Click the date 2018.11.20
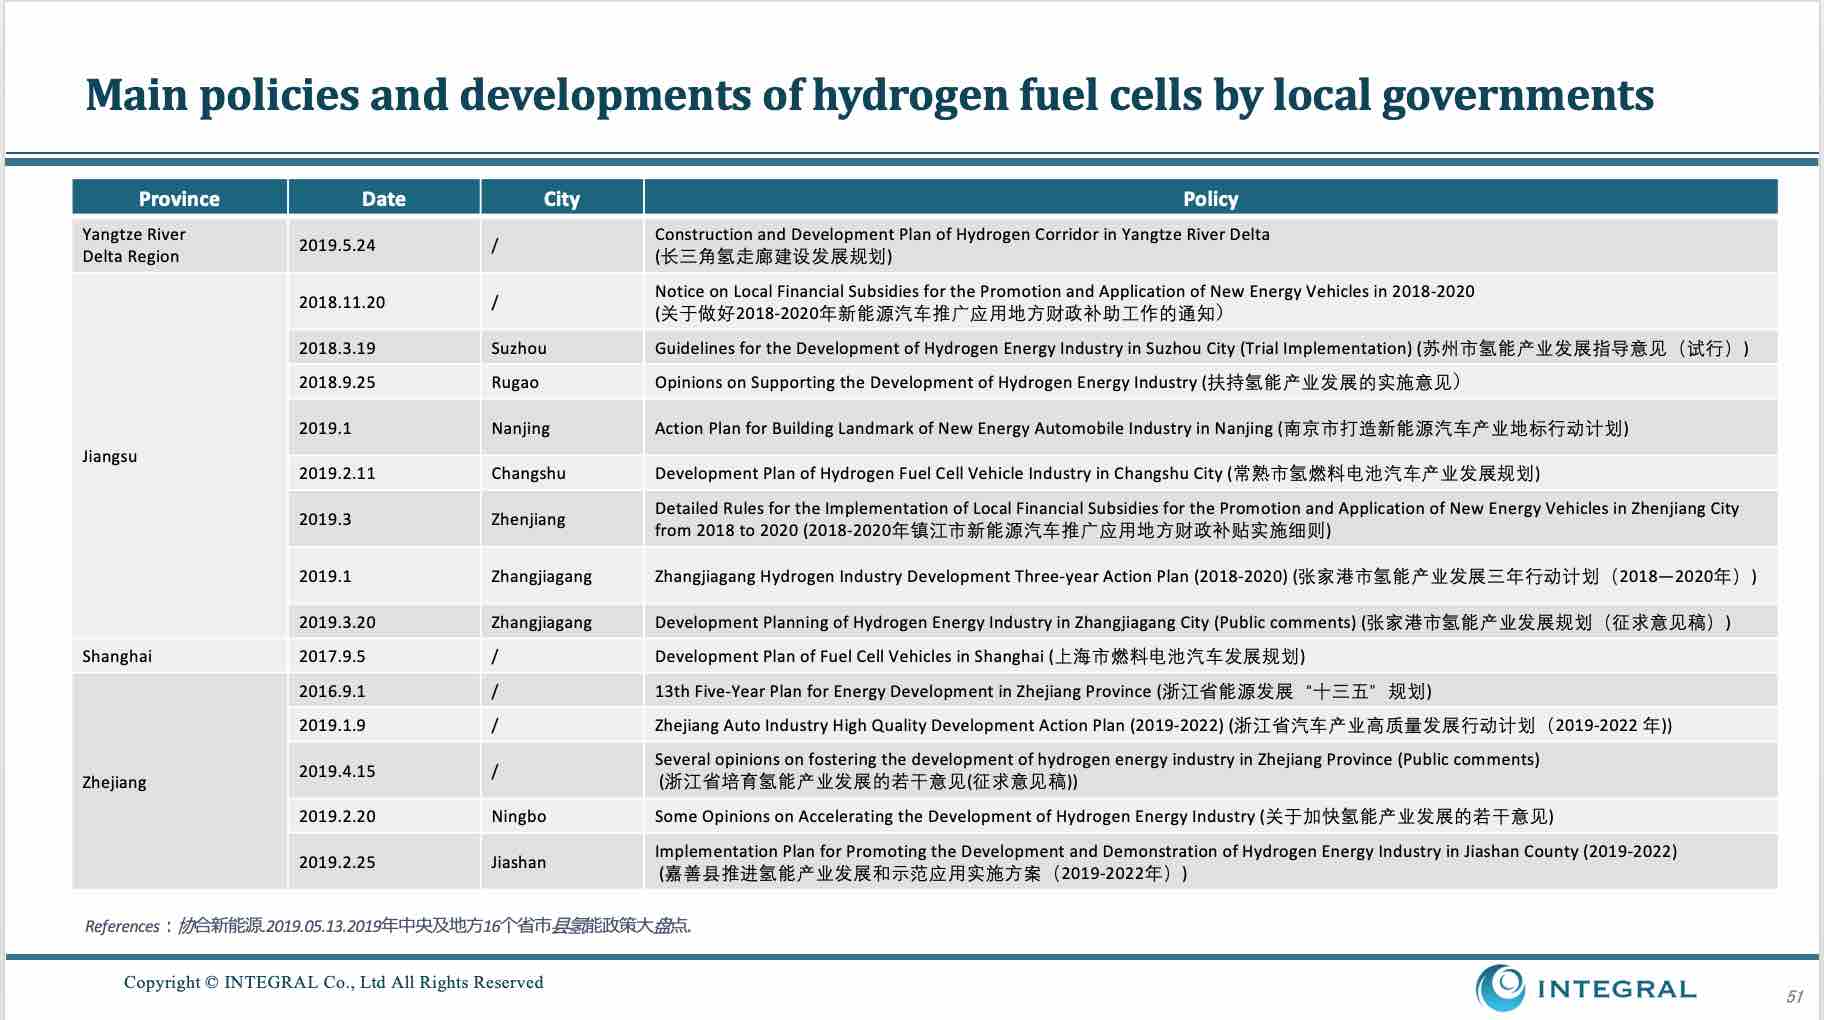1824x1020 pixels. pyautogui.click(x=342, y=302)
